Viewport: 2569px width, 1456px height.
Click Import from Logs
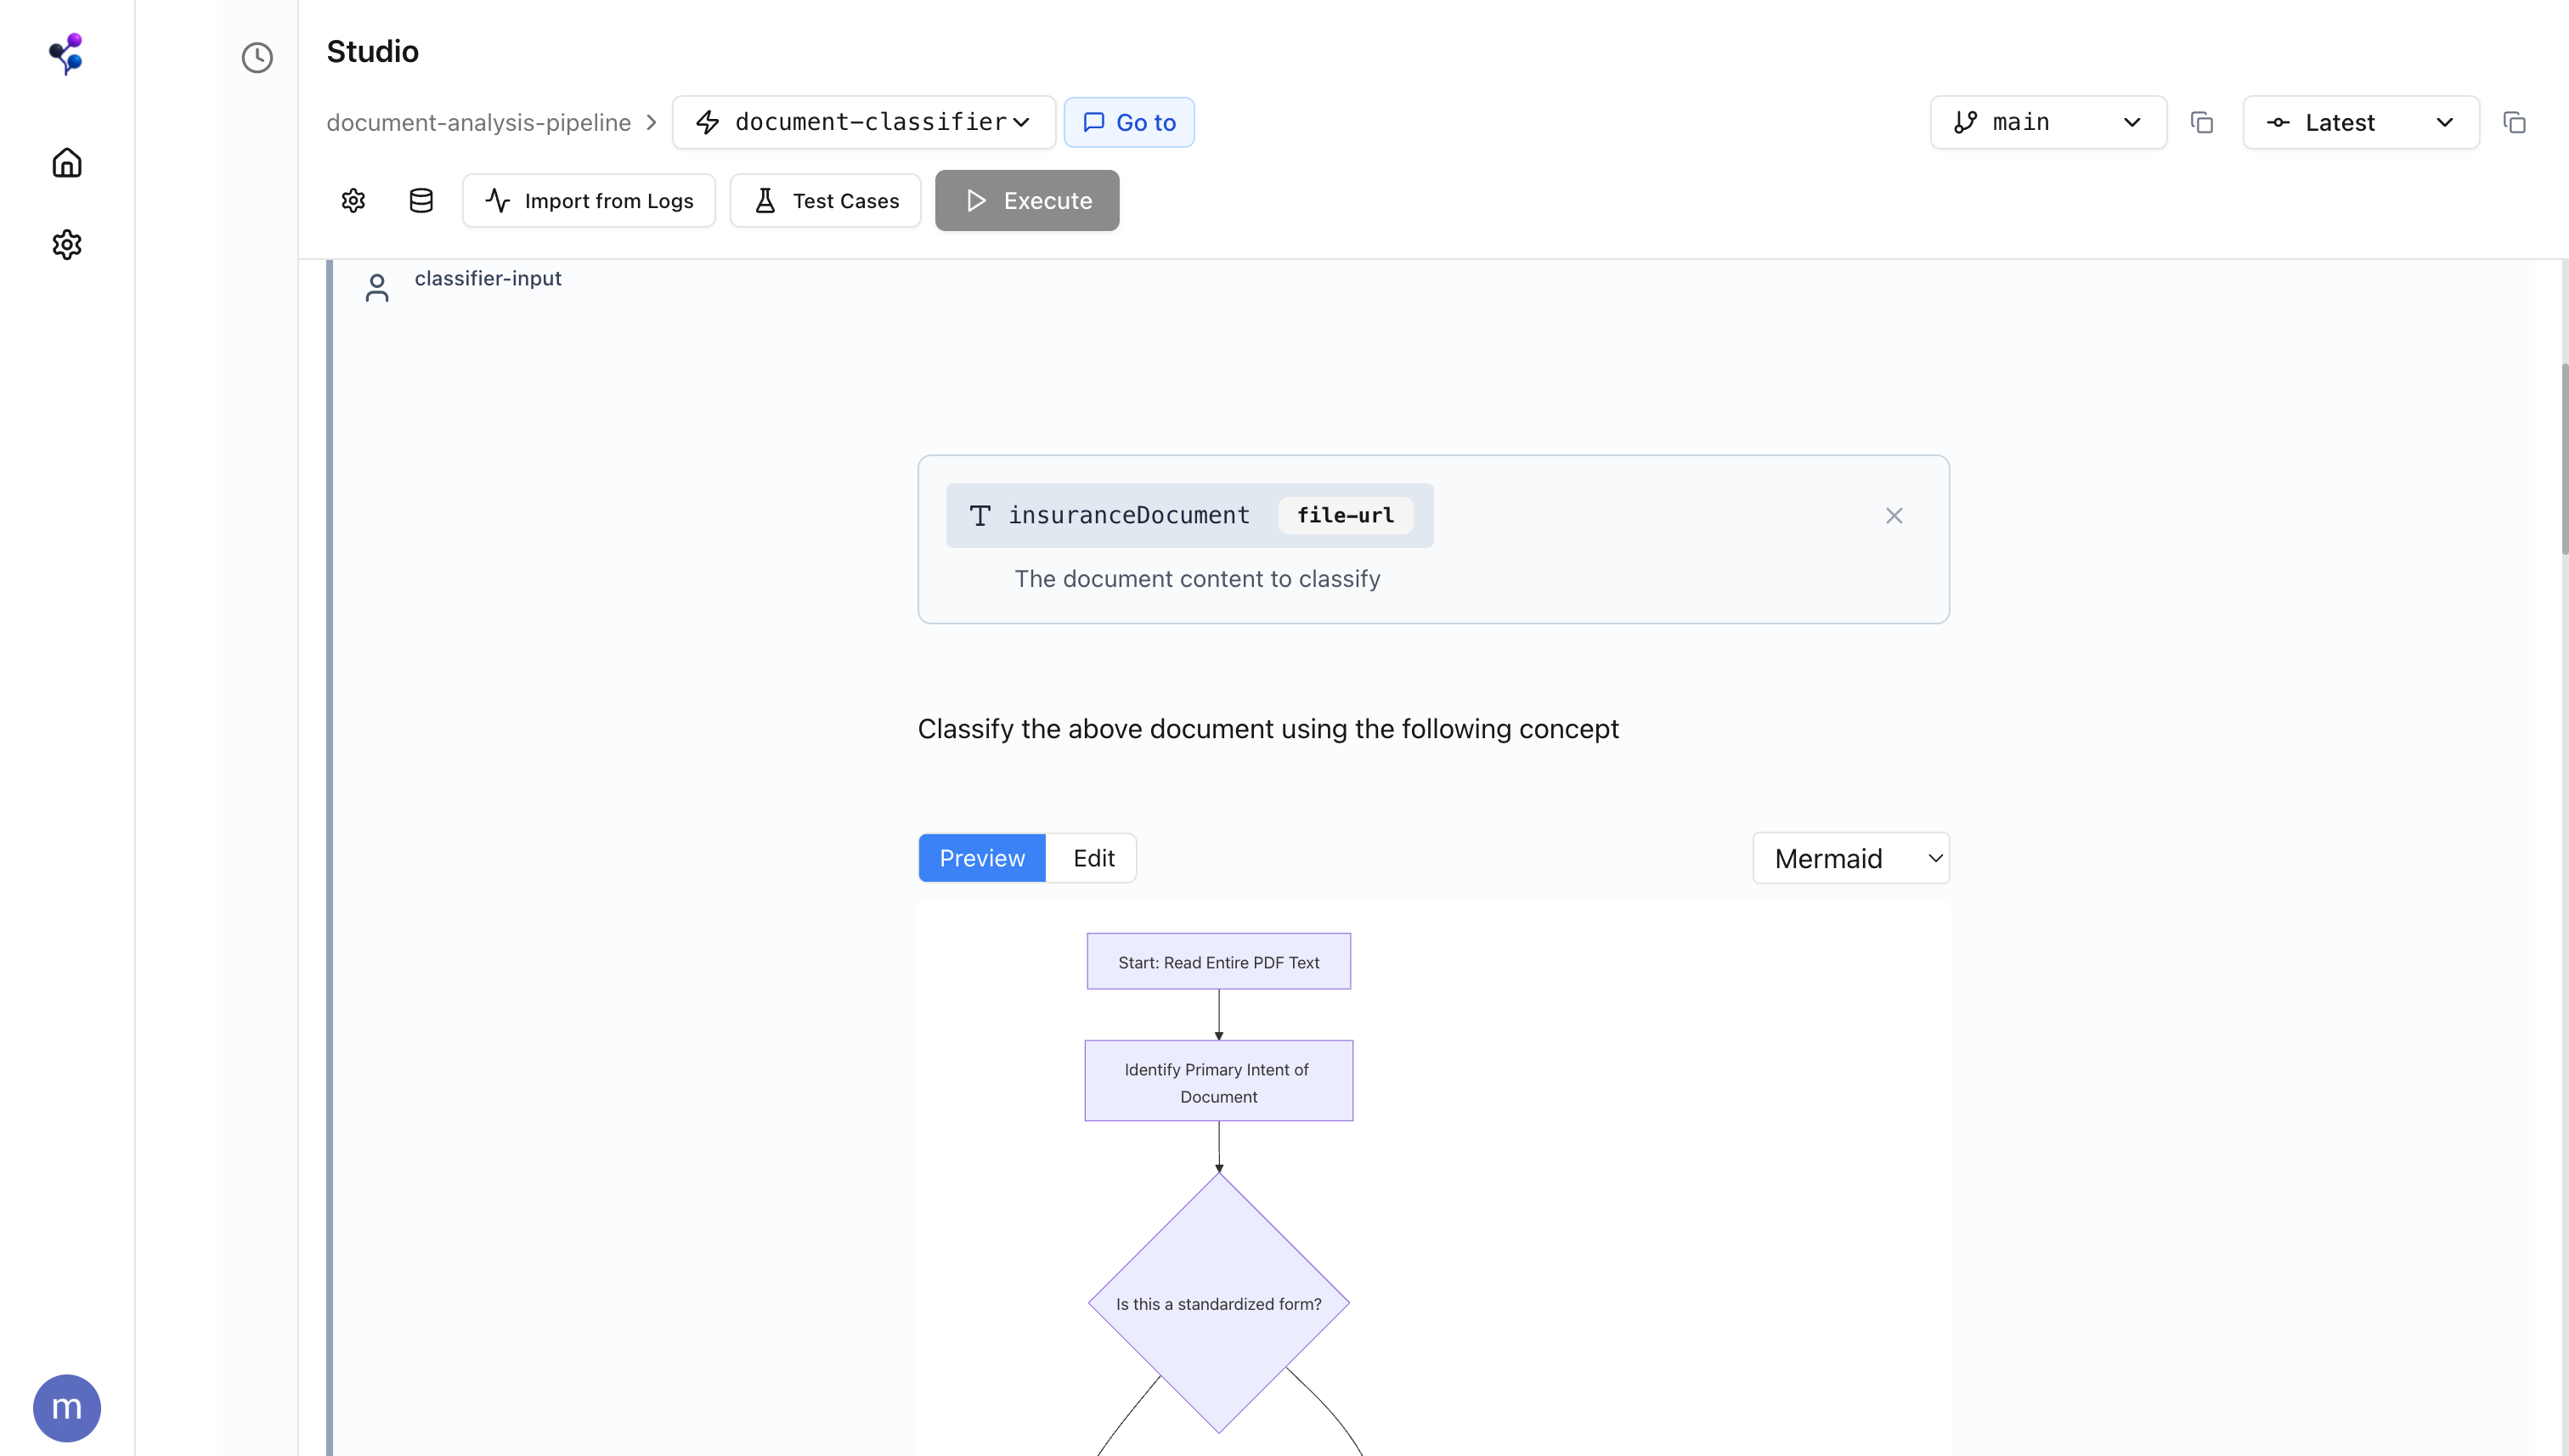pyautogui.click(x=588, y=200)
